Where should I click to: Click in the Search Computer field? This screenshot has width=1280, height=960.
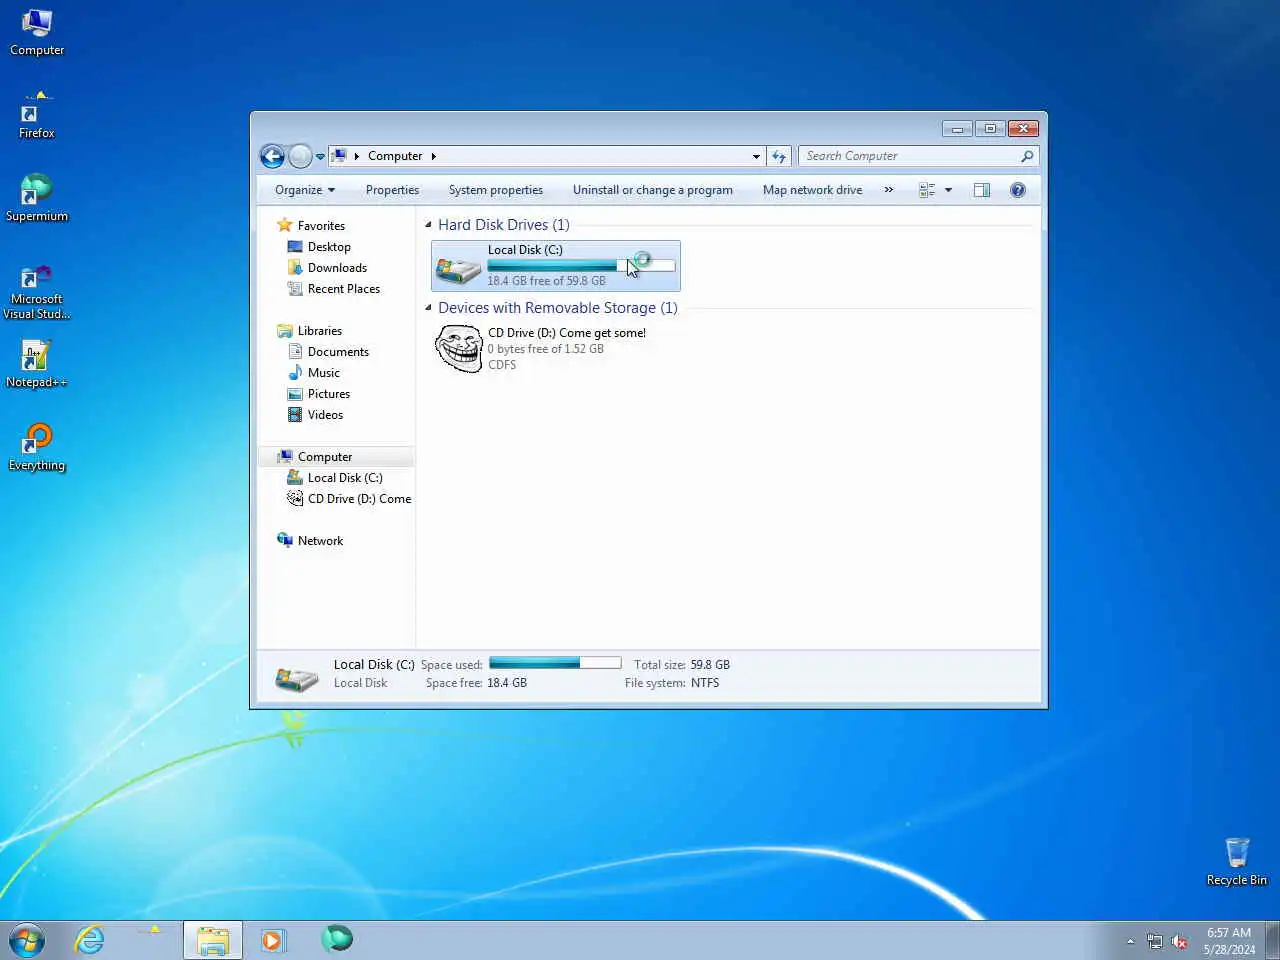910,156
